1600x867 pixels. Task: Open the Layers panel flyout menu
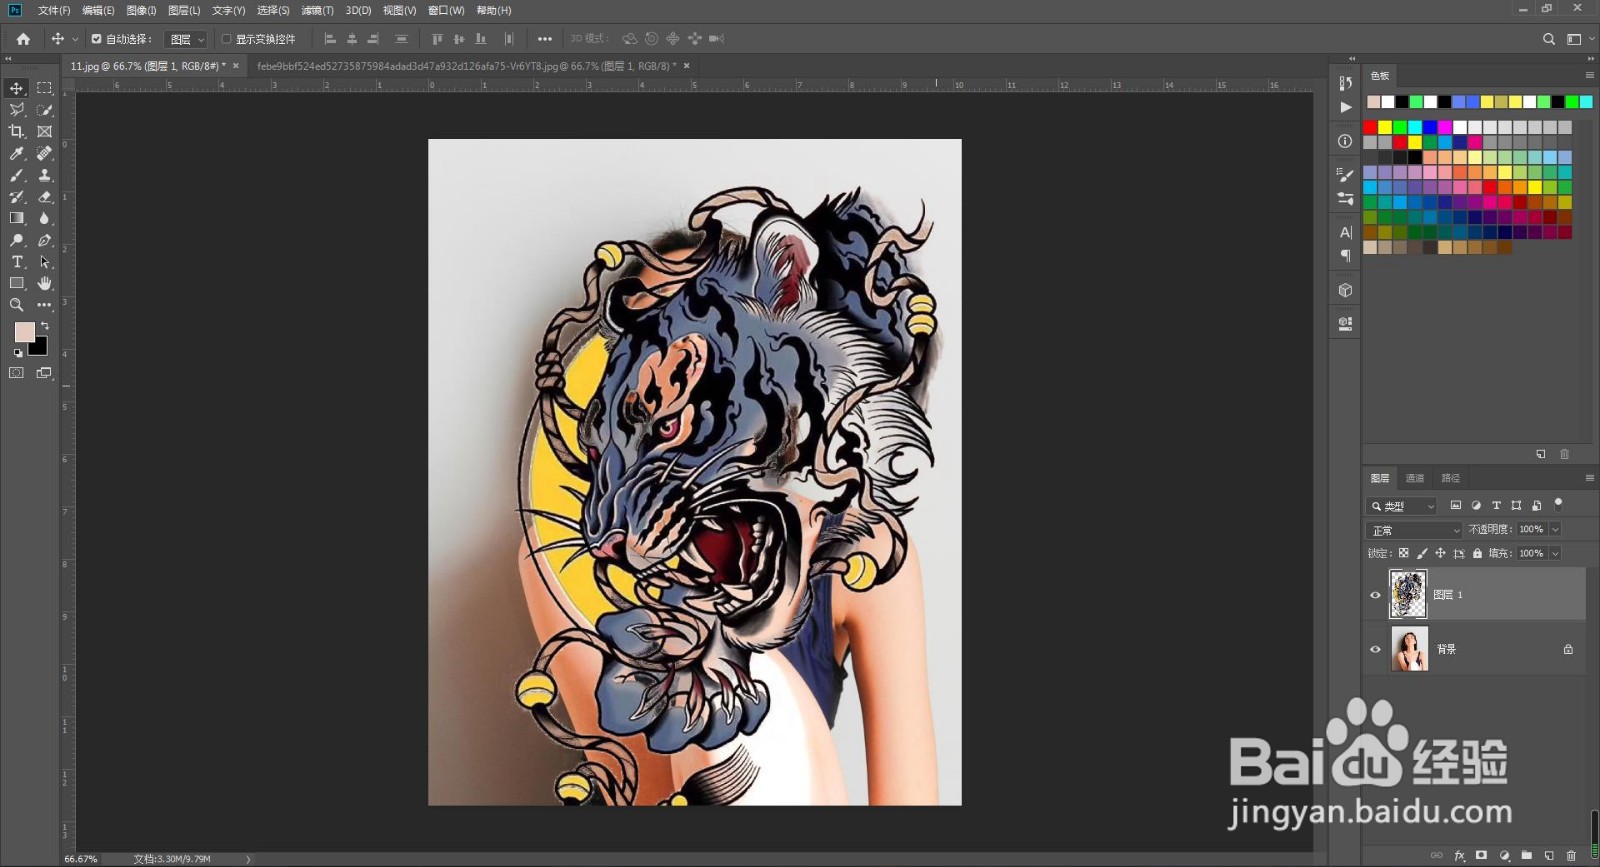[x=1589, y=478]
